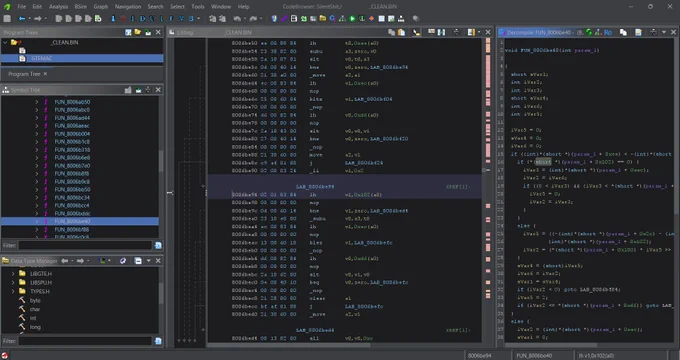Click the purple checkmark icon in main toolbar
The image size is (680, 360).
coord(284,19)
